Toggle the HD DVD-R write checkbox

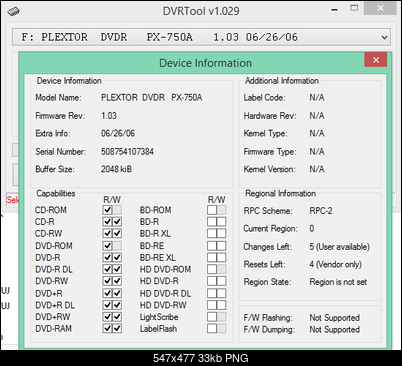click(x=221, y=281)
